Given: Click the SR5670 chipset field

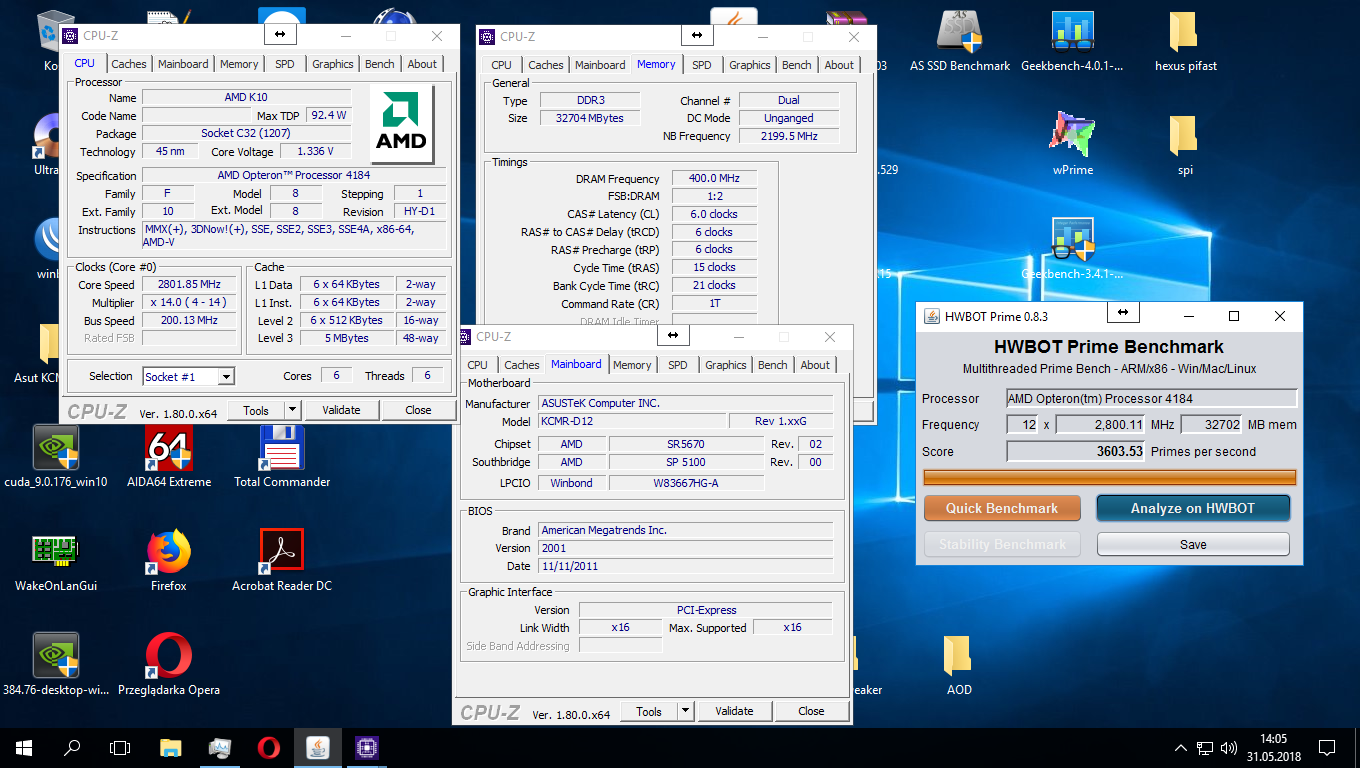Looking at the screenshot, I should (686, 444).
